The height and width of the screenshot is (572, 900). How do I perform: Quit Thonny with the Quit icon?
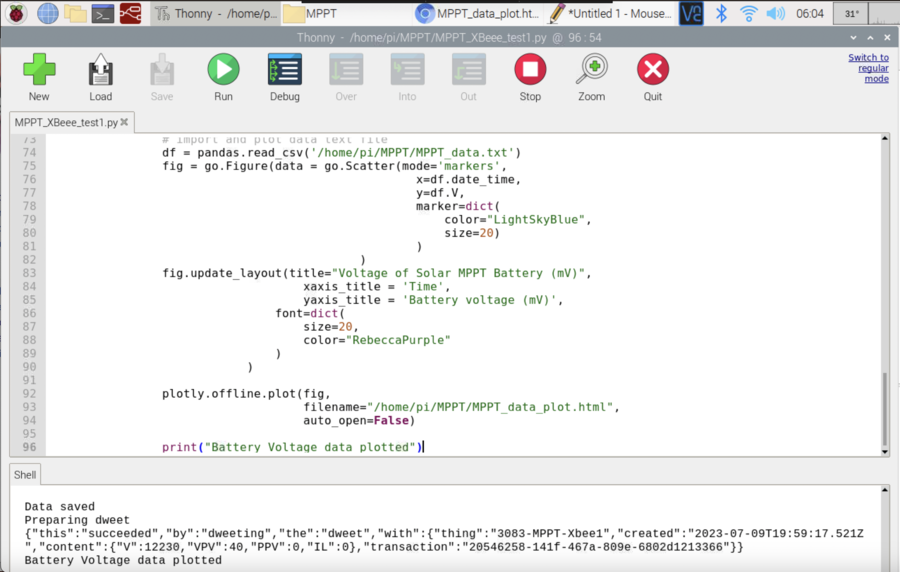(x=653, y=70)
